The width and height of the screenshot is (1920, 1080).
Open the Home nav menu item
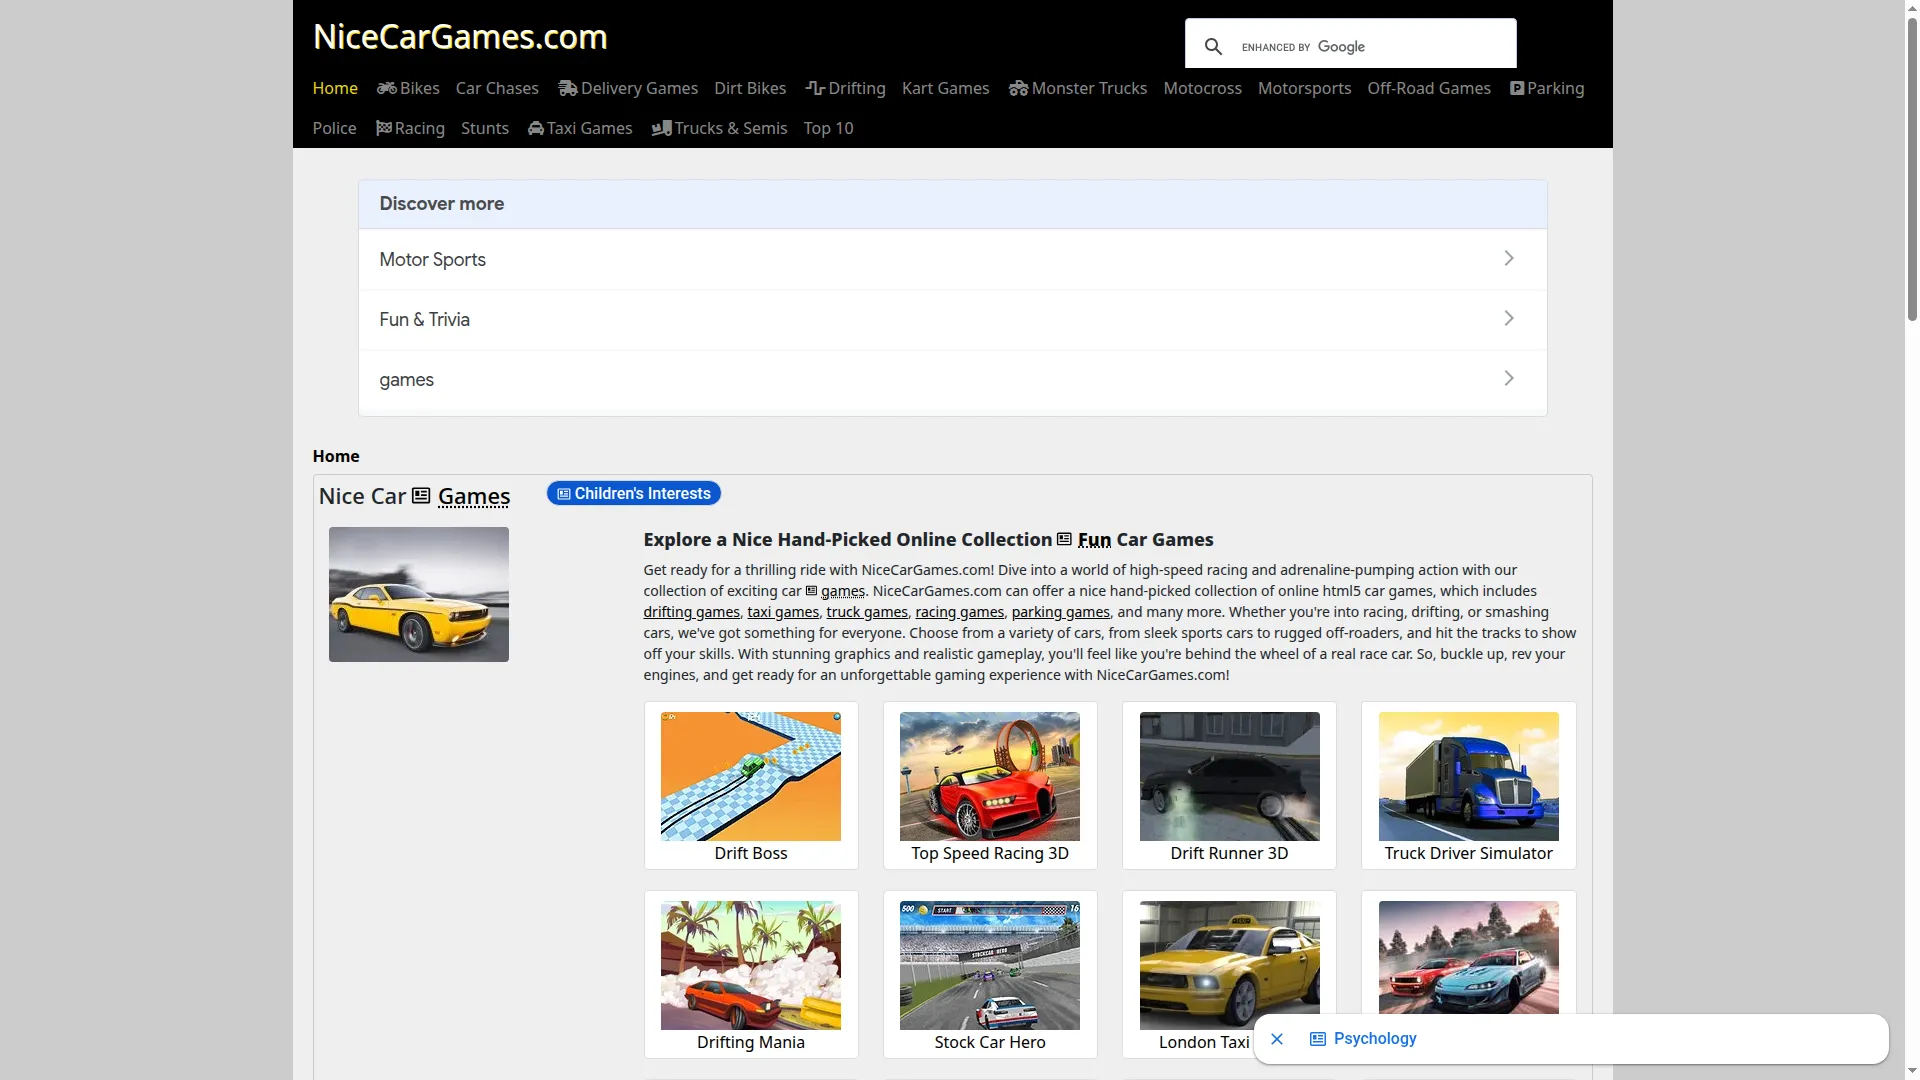pyautogui.click(x=335, y=88)
